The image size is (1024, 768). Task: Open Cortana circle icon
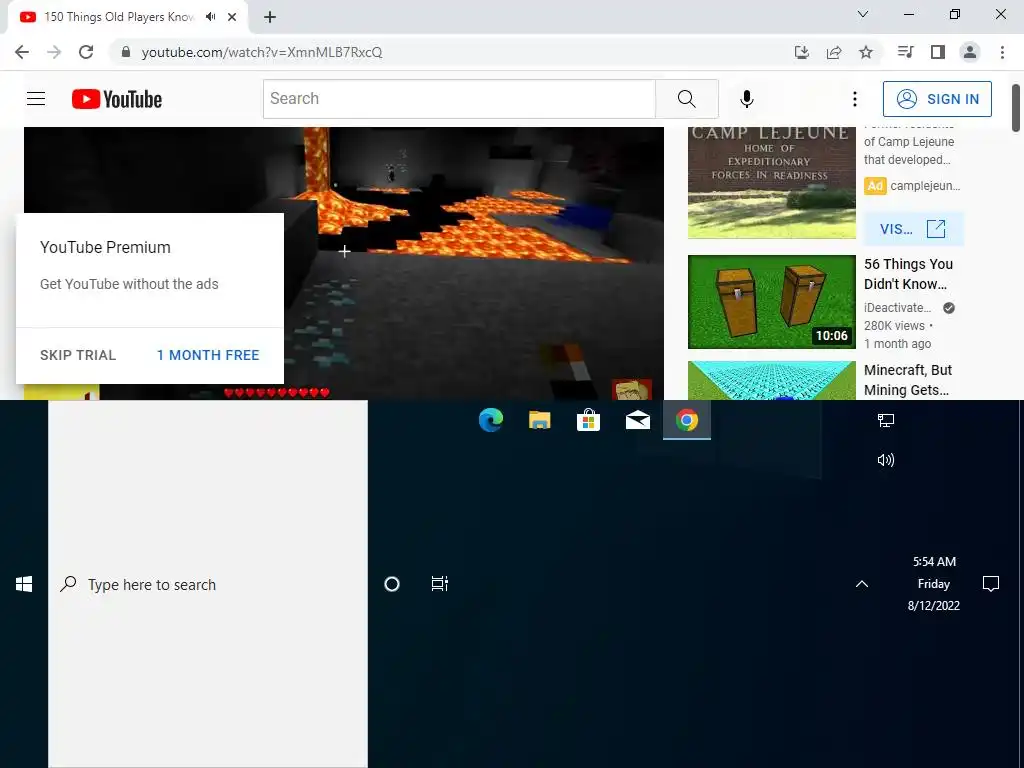coord(392,584)
